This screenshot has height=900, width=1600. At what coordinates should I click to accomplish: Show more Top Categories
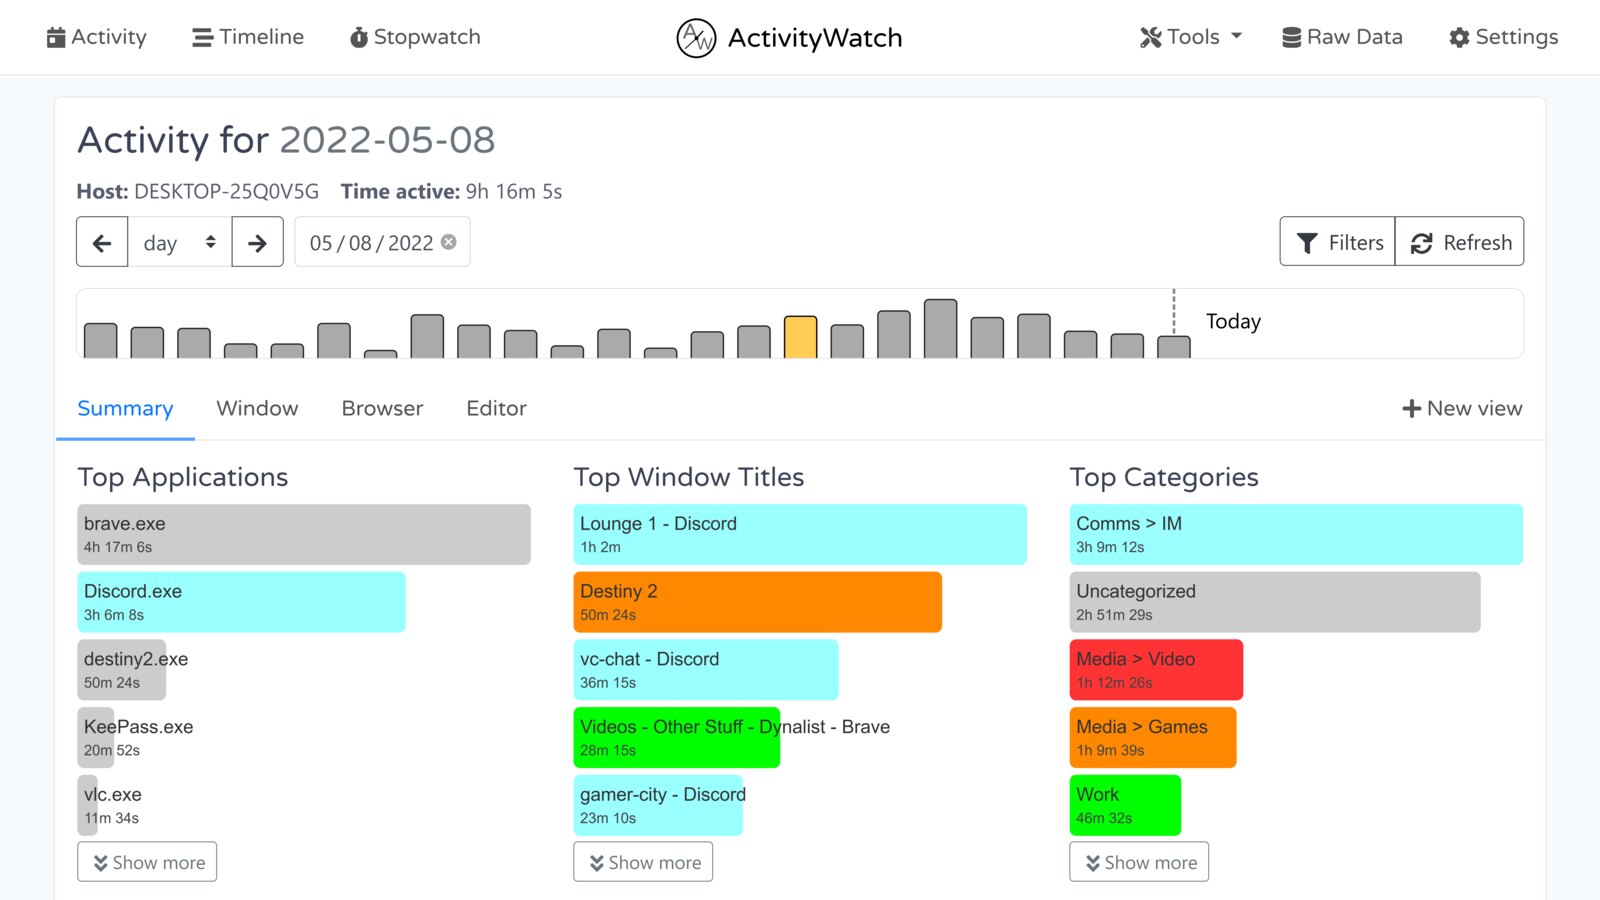(x=1139, y=862)
